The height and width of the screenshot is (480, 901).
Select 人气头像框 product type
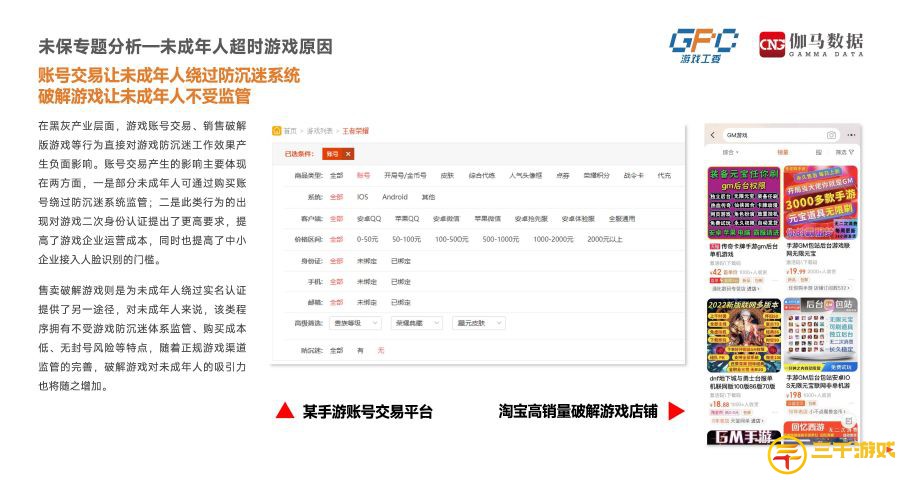[x=525, y=175]
